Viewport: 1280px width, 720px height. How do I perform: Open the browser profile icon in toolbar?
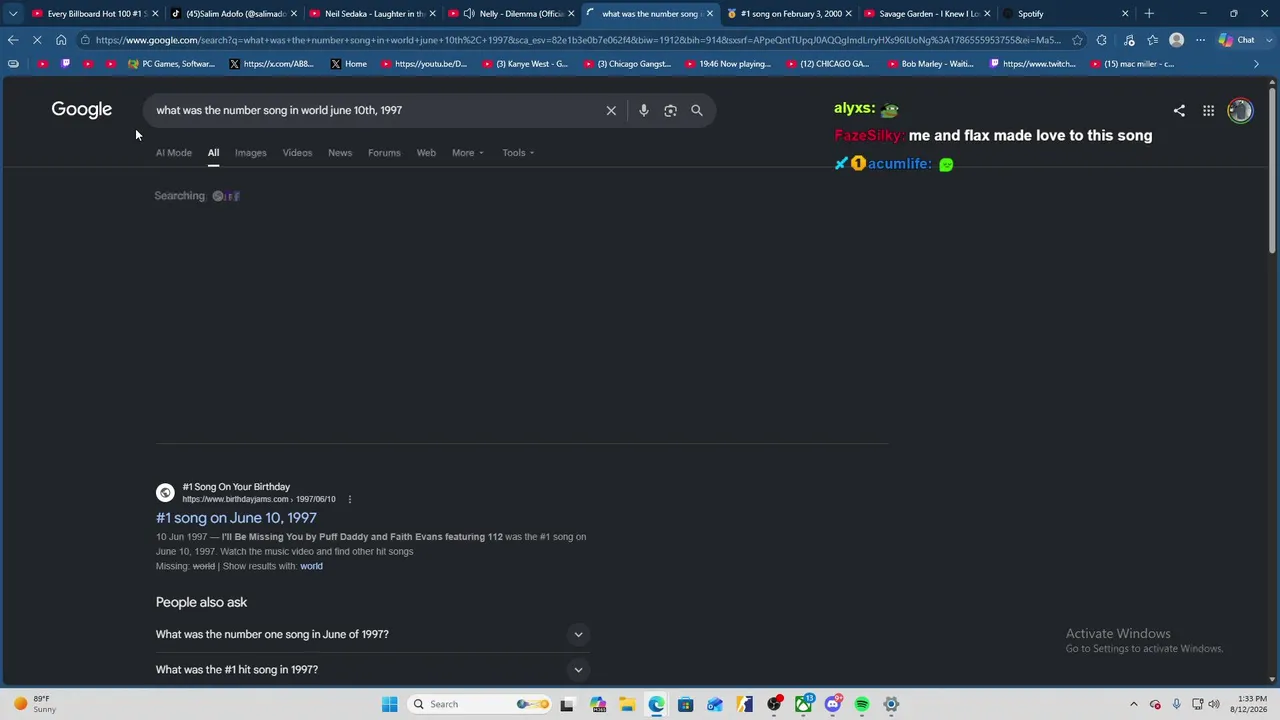coord(1177,40)
